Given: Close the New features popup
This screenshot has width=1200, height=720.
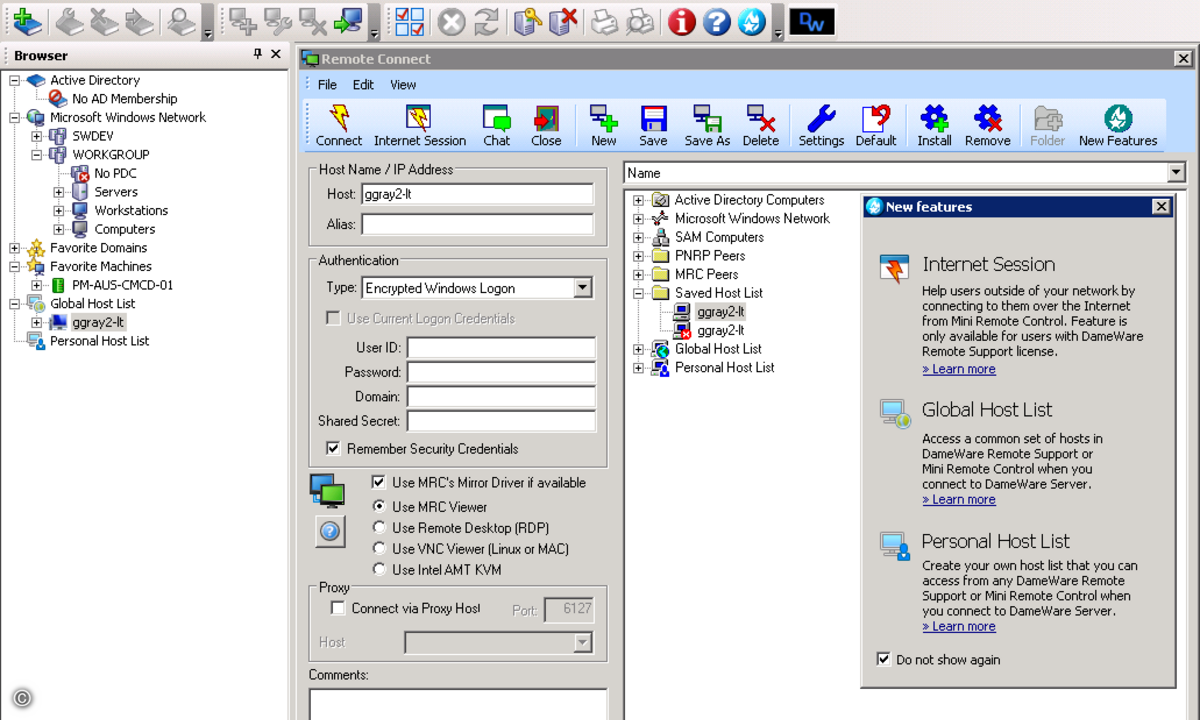Looking at the screenshot, I should point(1161,206).
